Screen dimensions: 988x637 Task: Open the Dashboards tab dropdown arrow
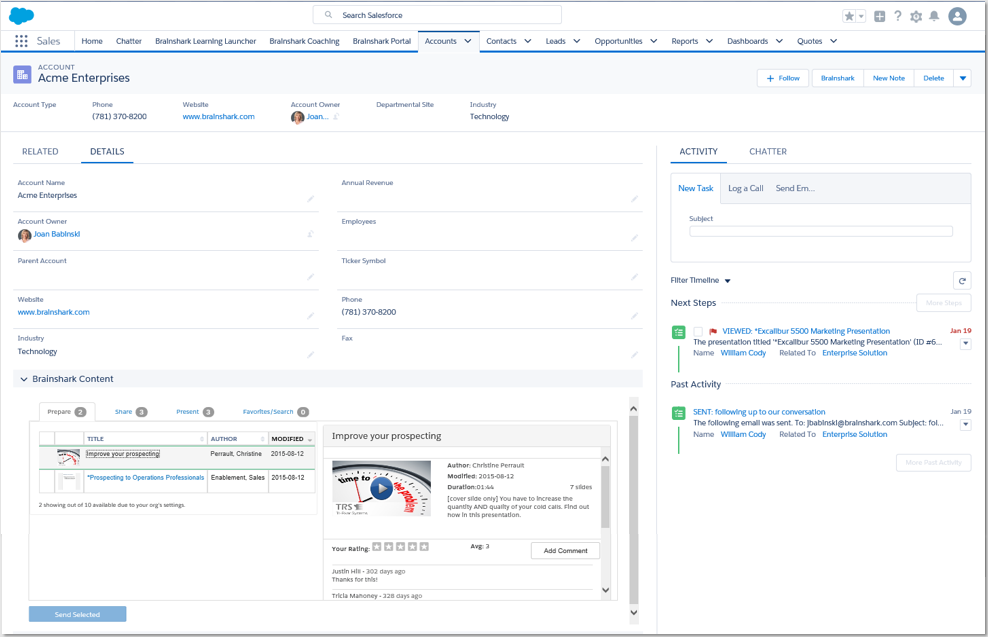[x=779, y=41]
